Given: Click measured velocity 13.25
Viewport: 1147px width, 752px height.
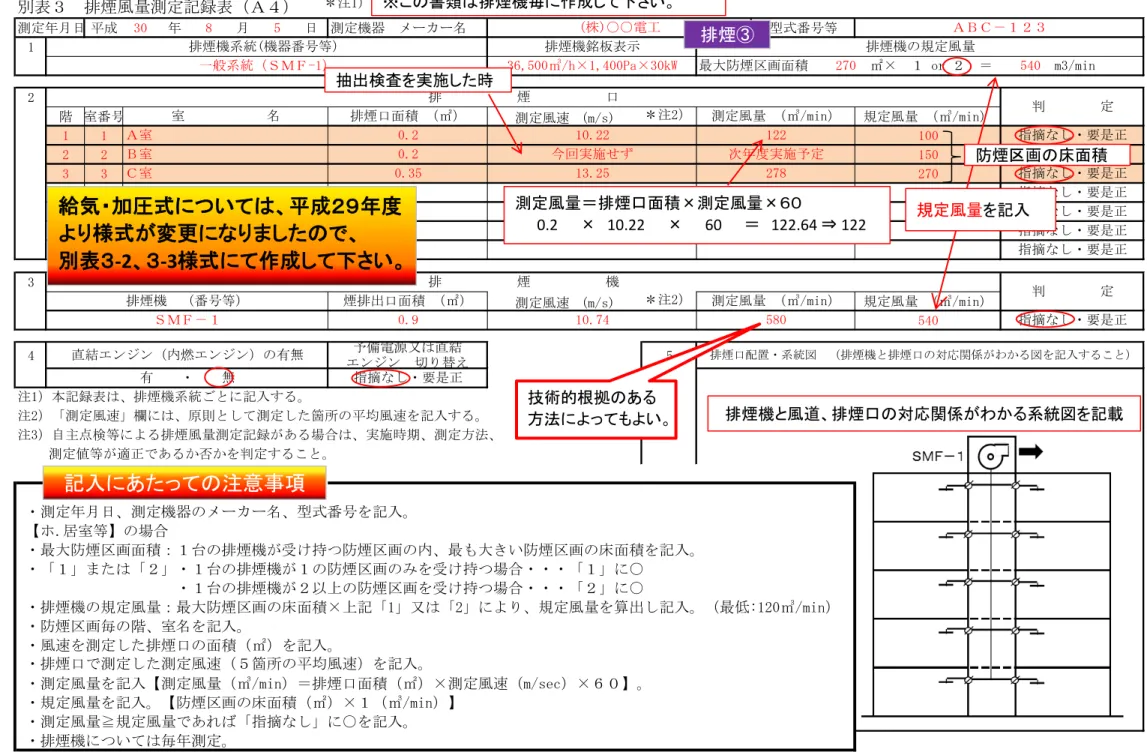Looking at the screenshot, I should [x=592, y=173].
